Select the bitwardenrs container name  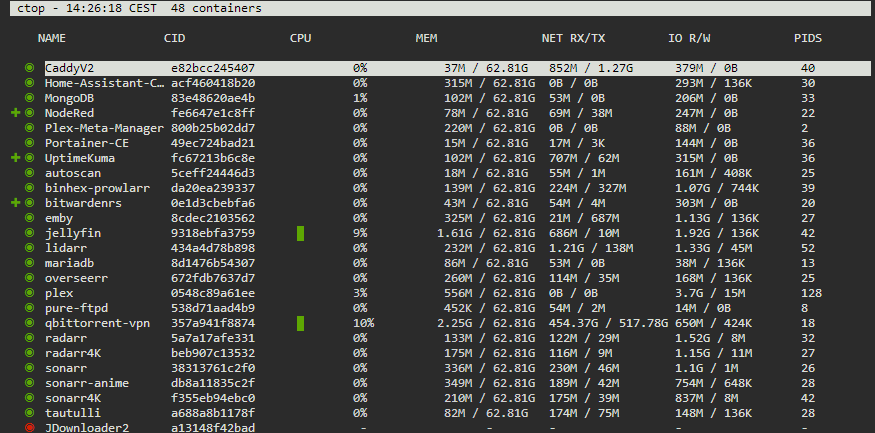(x=84, y=203)
